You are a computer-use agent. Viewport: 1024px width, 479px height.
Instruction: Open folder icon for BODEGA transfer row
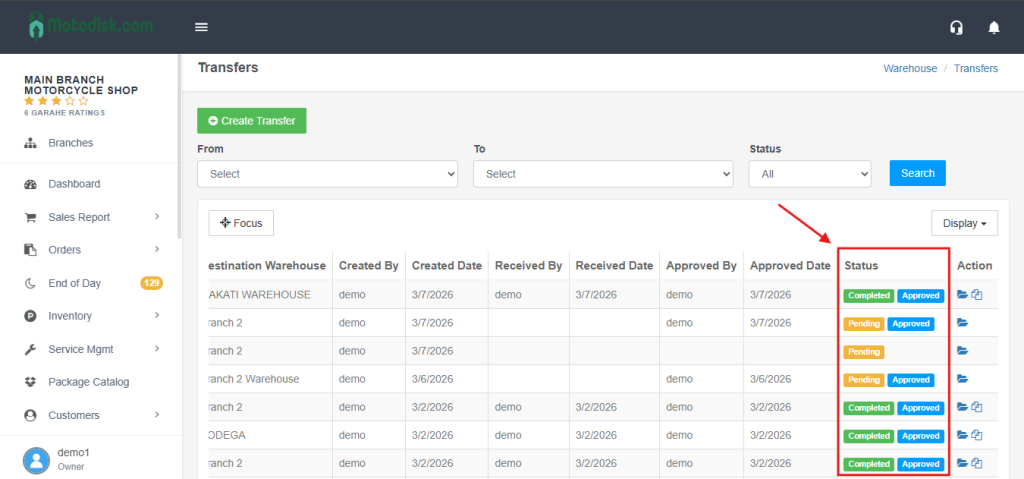[962, 435]
